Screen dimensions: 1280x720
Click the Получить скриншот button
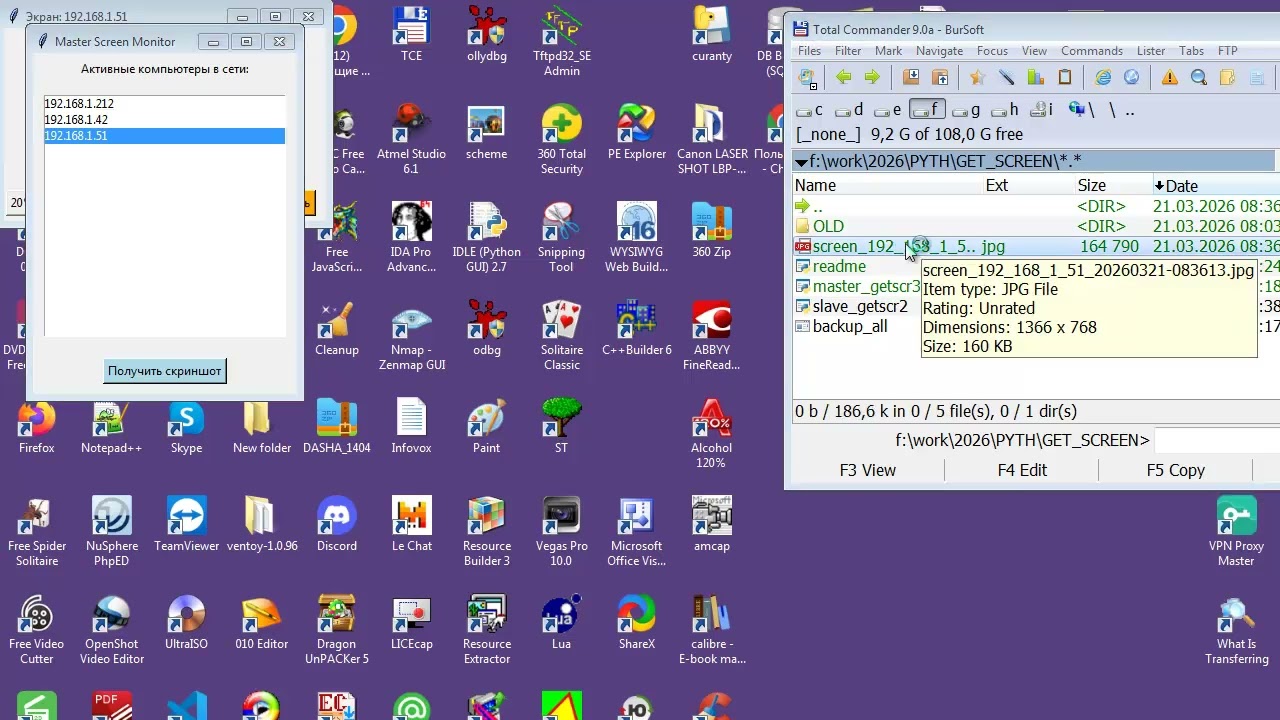click(165, 371)
